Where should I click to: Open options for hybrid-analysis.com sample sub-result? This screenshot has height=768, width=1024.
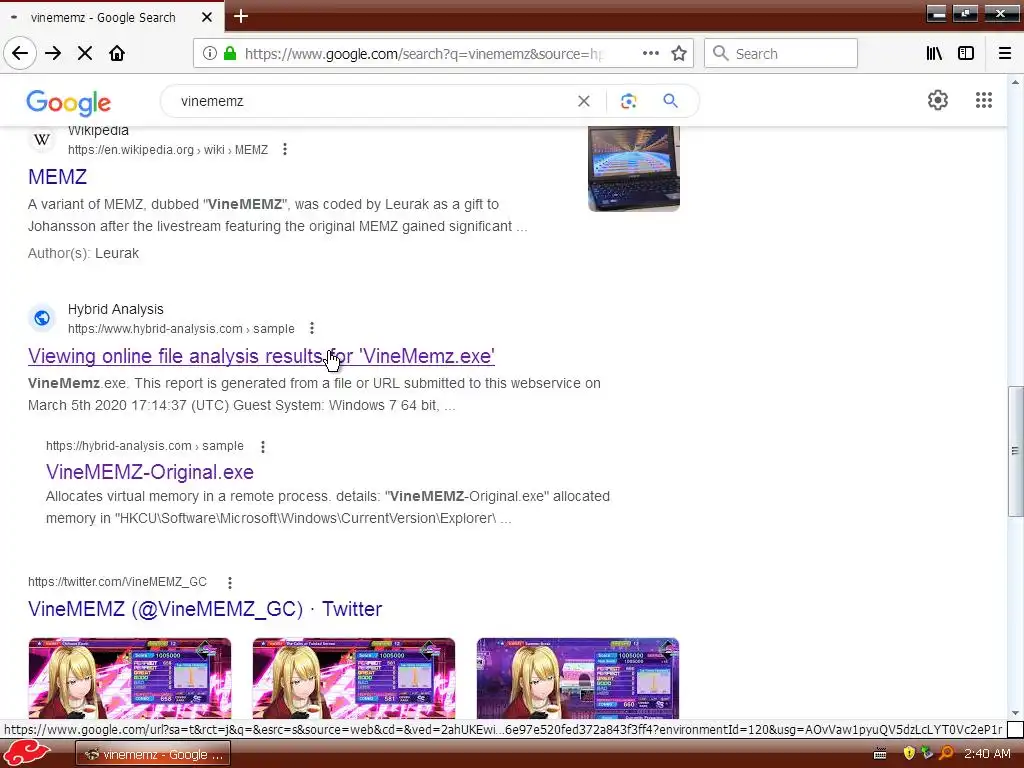click(x=263, y=447)
